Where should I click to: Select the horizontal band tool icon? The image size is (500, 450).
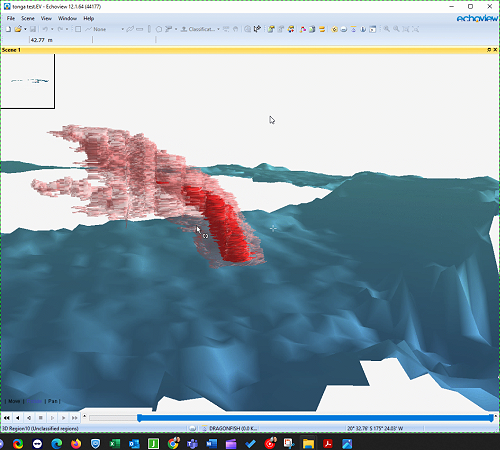pyautogui.click(x=140, y=29)
